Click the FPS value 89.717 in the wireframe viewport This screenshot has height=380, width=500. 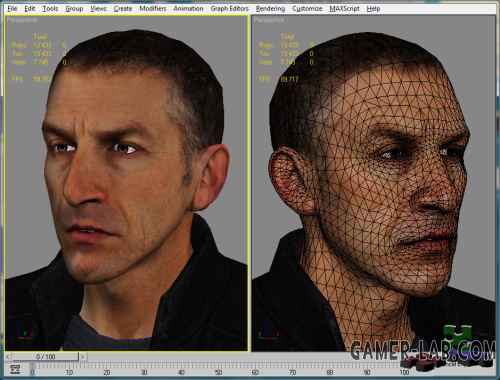click(x=289, y=79)
